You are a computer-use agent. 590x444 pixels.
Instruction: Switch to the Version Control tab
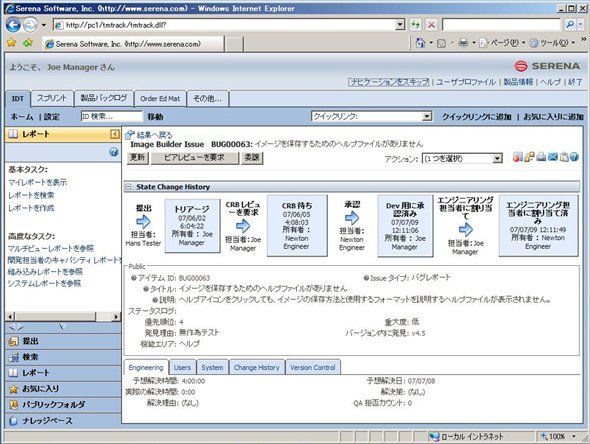(x=313, y=368)
